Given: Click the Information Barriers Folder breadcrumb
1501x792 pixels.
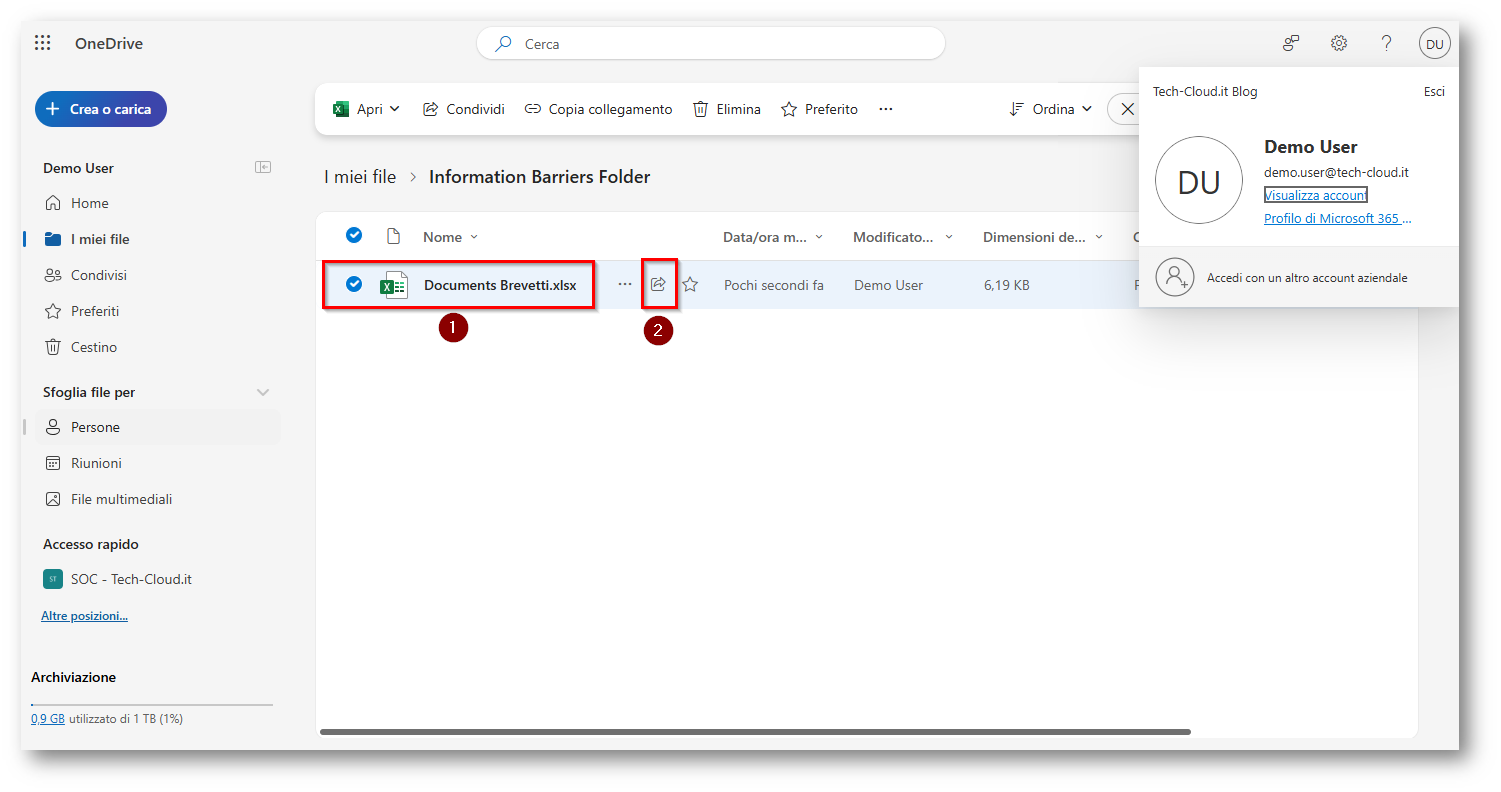Looking at the screenshot, I should pos(540,177).
